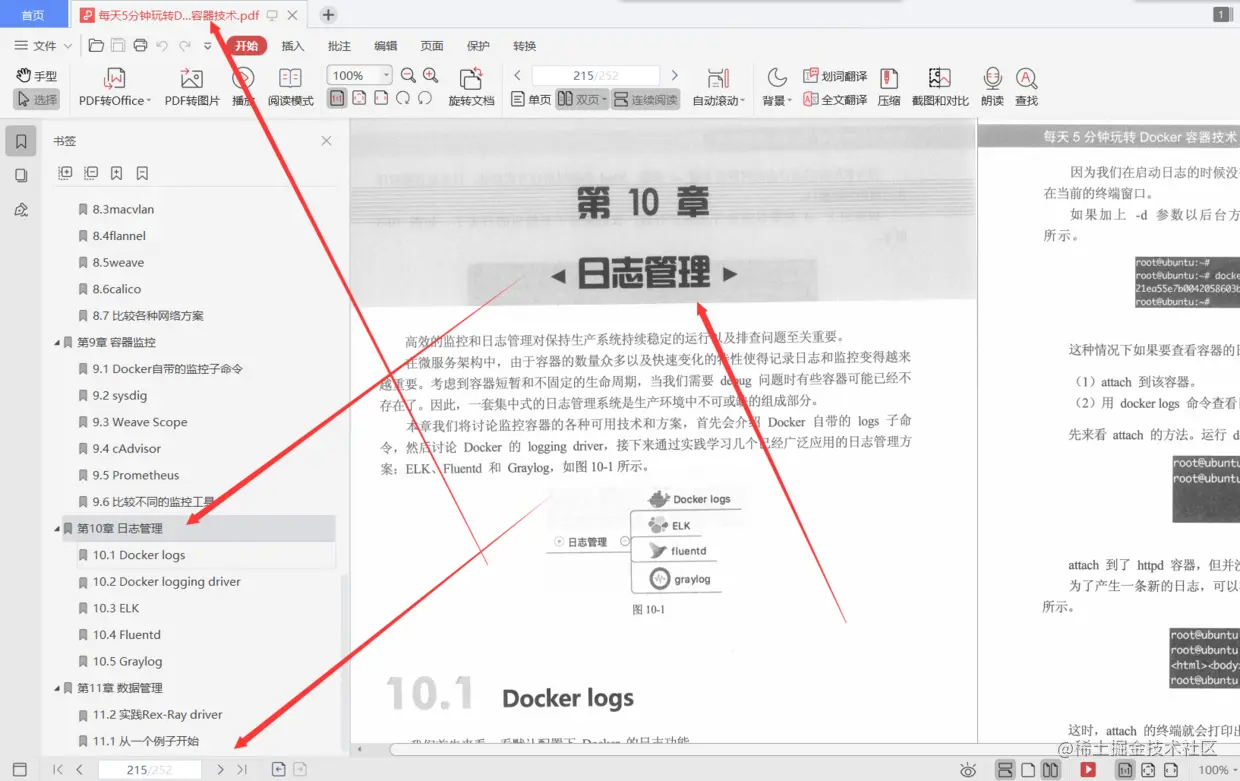The width and height of the screenshot is (1240, 781).
Task: Click the page number field in toolbar
Action: click(596, 76)
